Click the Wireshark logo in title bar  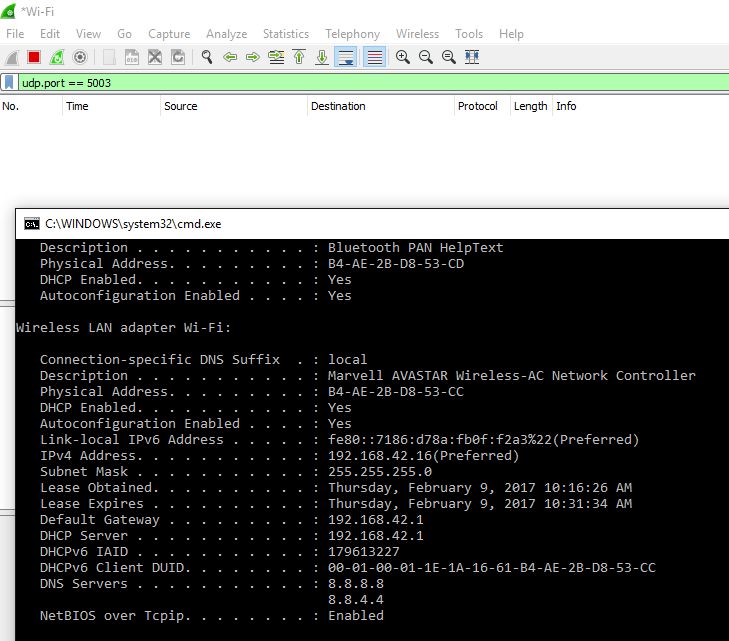click(x=8, y=11)
